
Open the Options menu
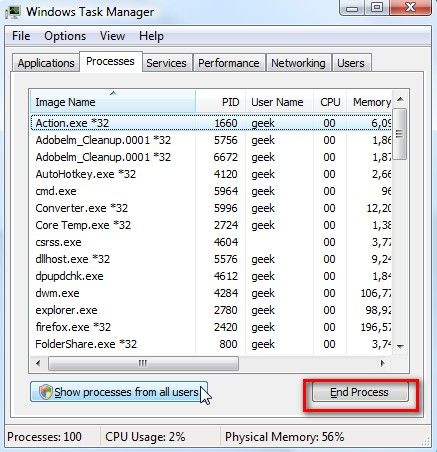pos(65,36)
